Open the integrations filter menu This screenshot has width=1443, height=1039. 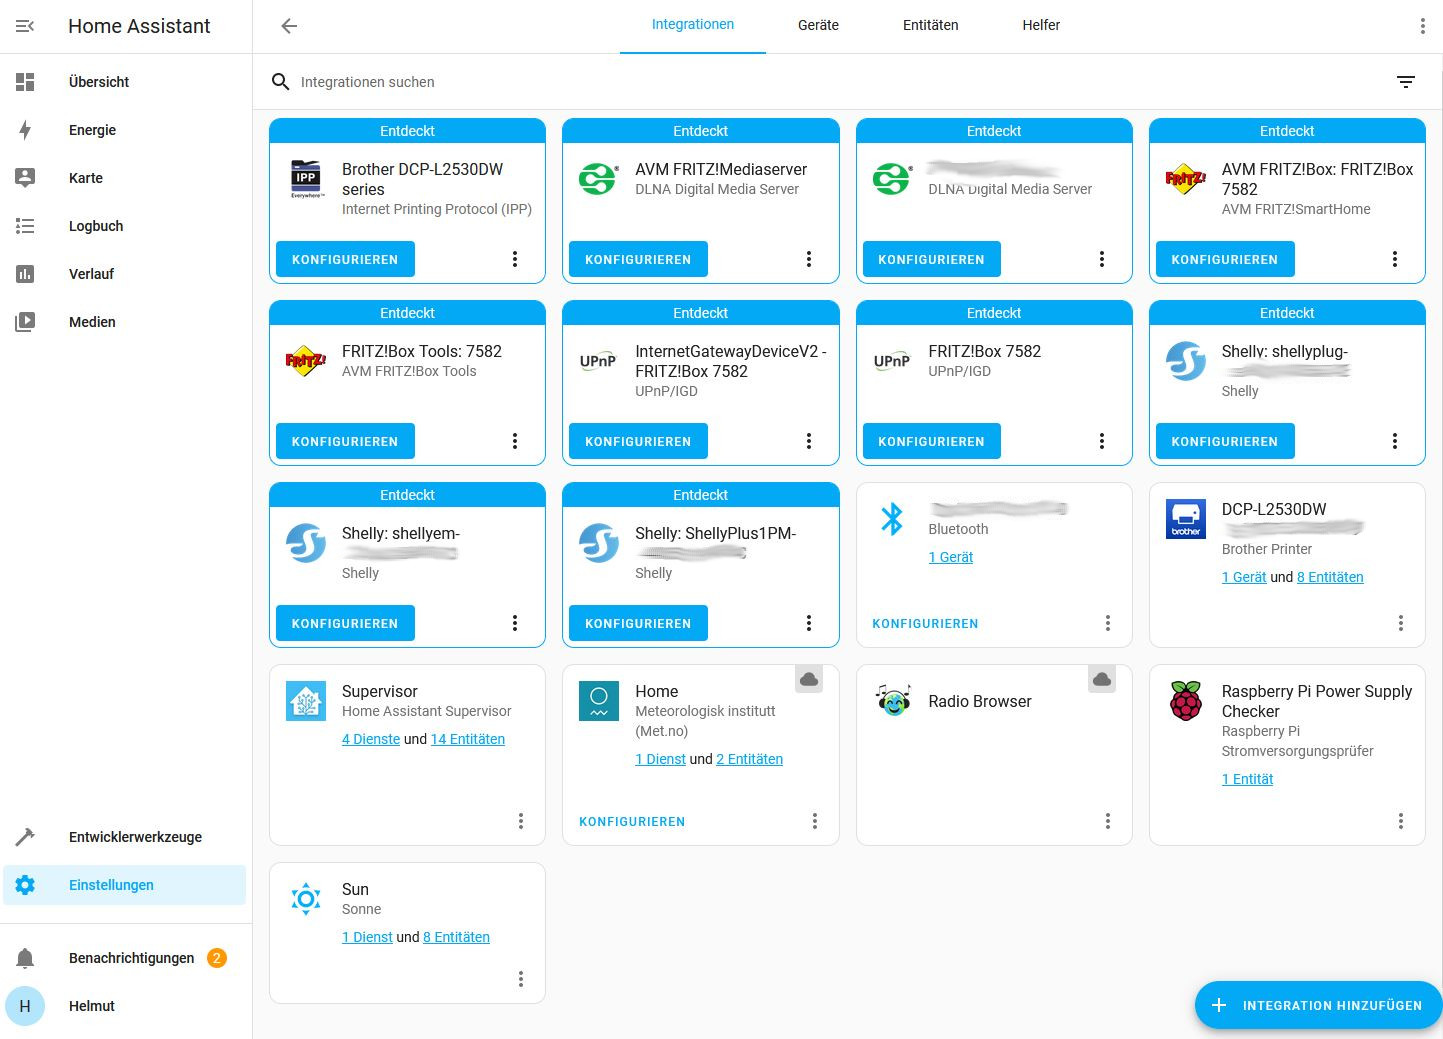click(1406, 82)
